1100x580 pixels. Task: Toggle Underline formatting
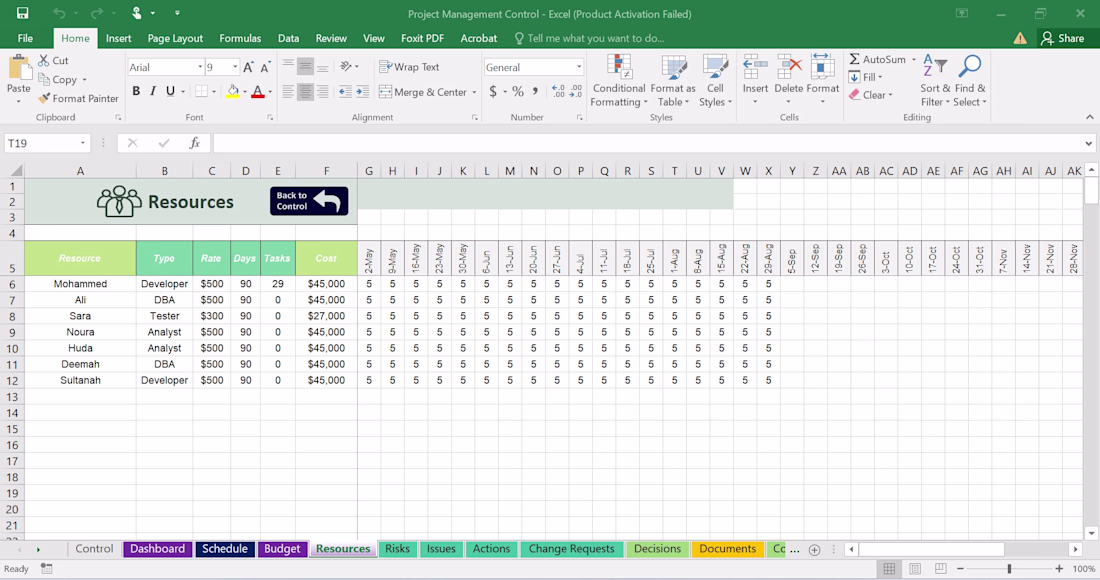point(170,91)
